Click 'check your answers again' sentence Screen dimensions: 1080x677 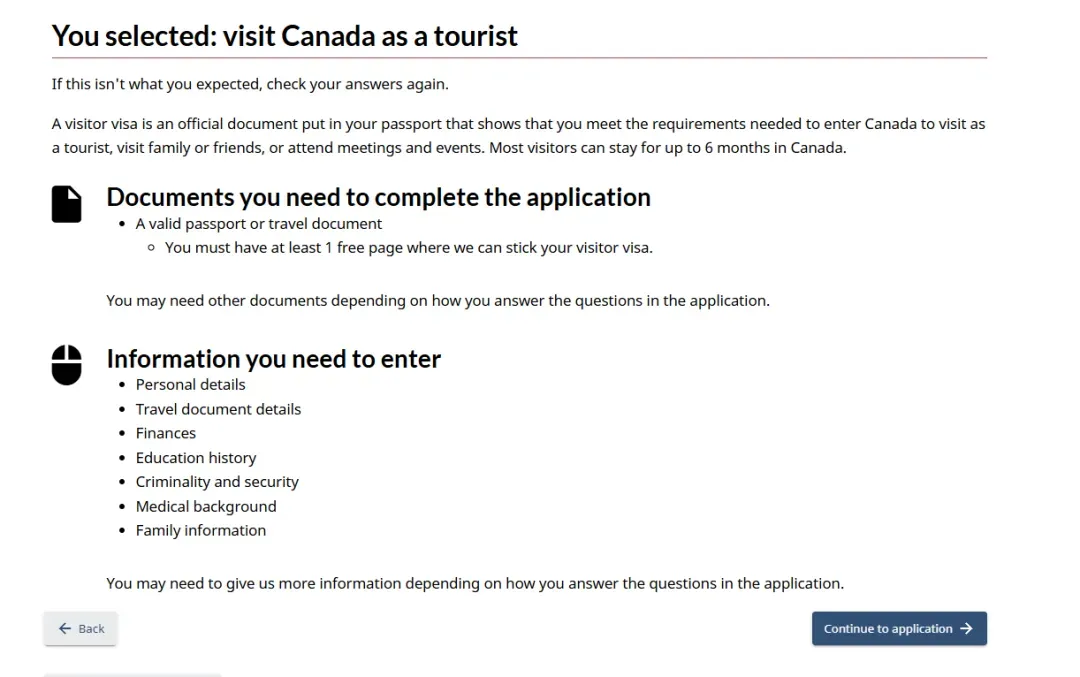tap(250, 84)
